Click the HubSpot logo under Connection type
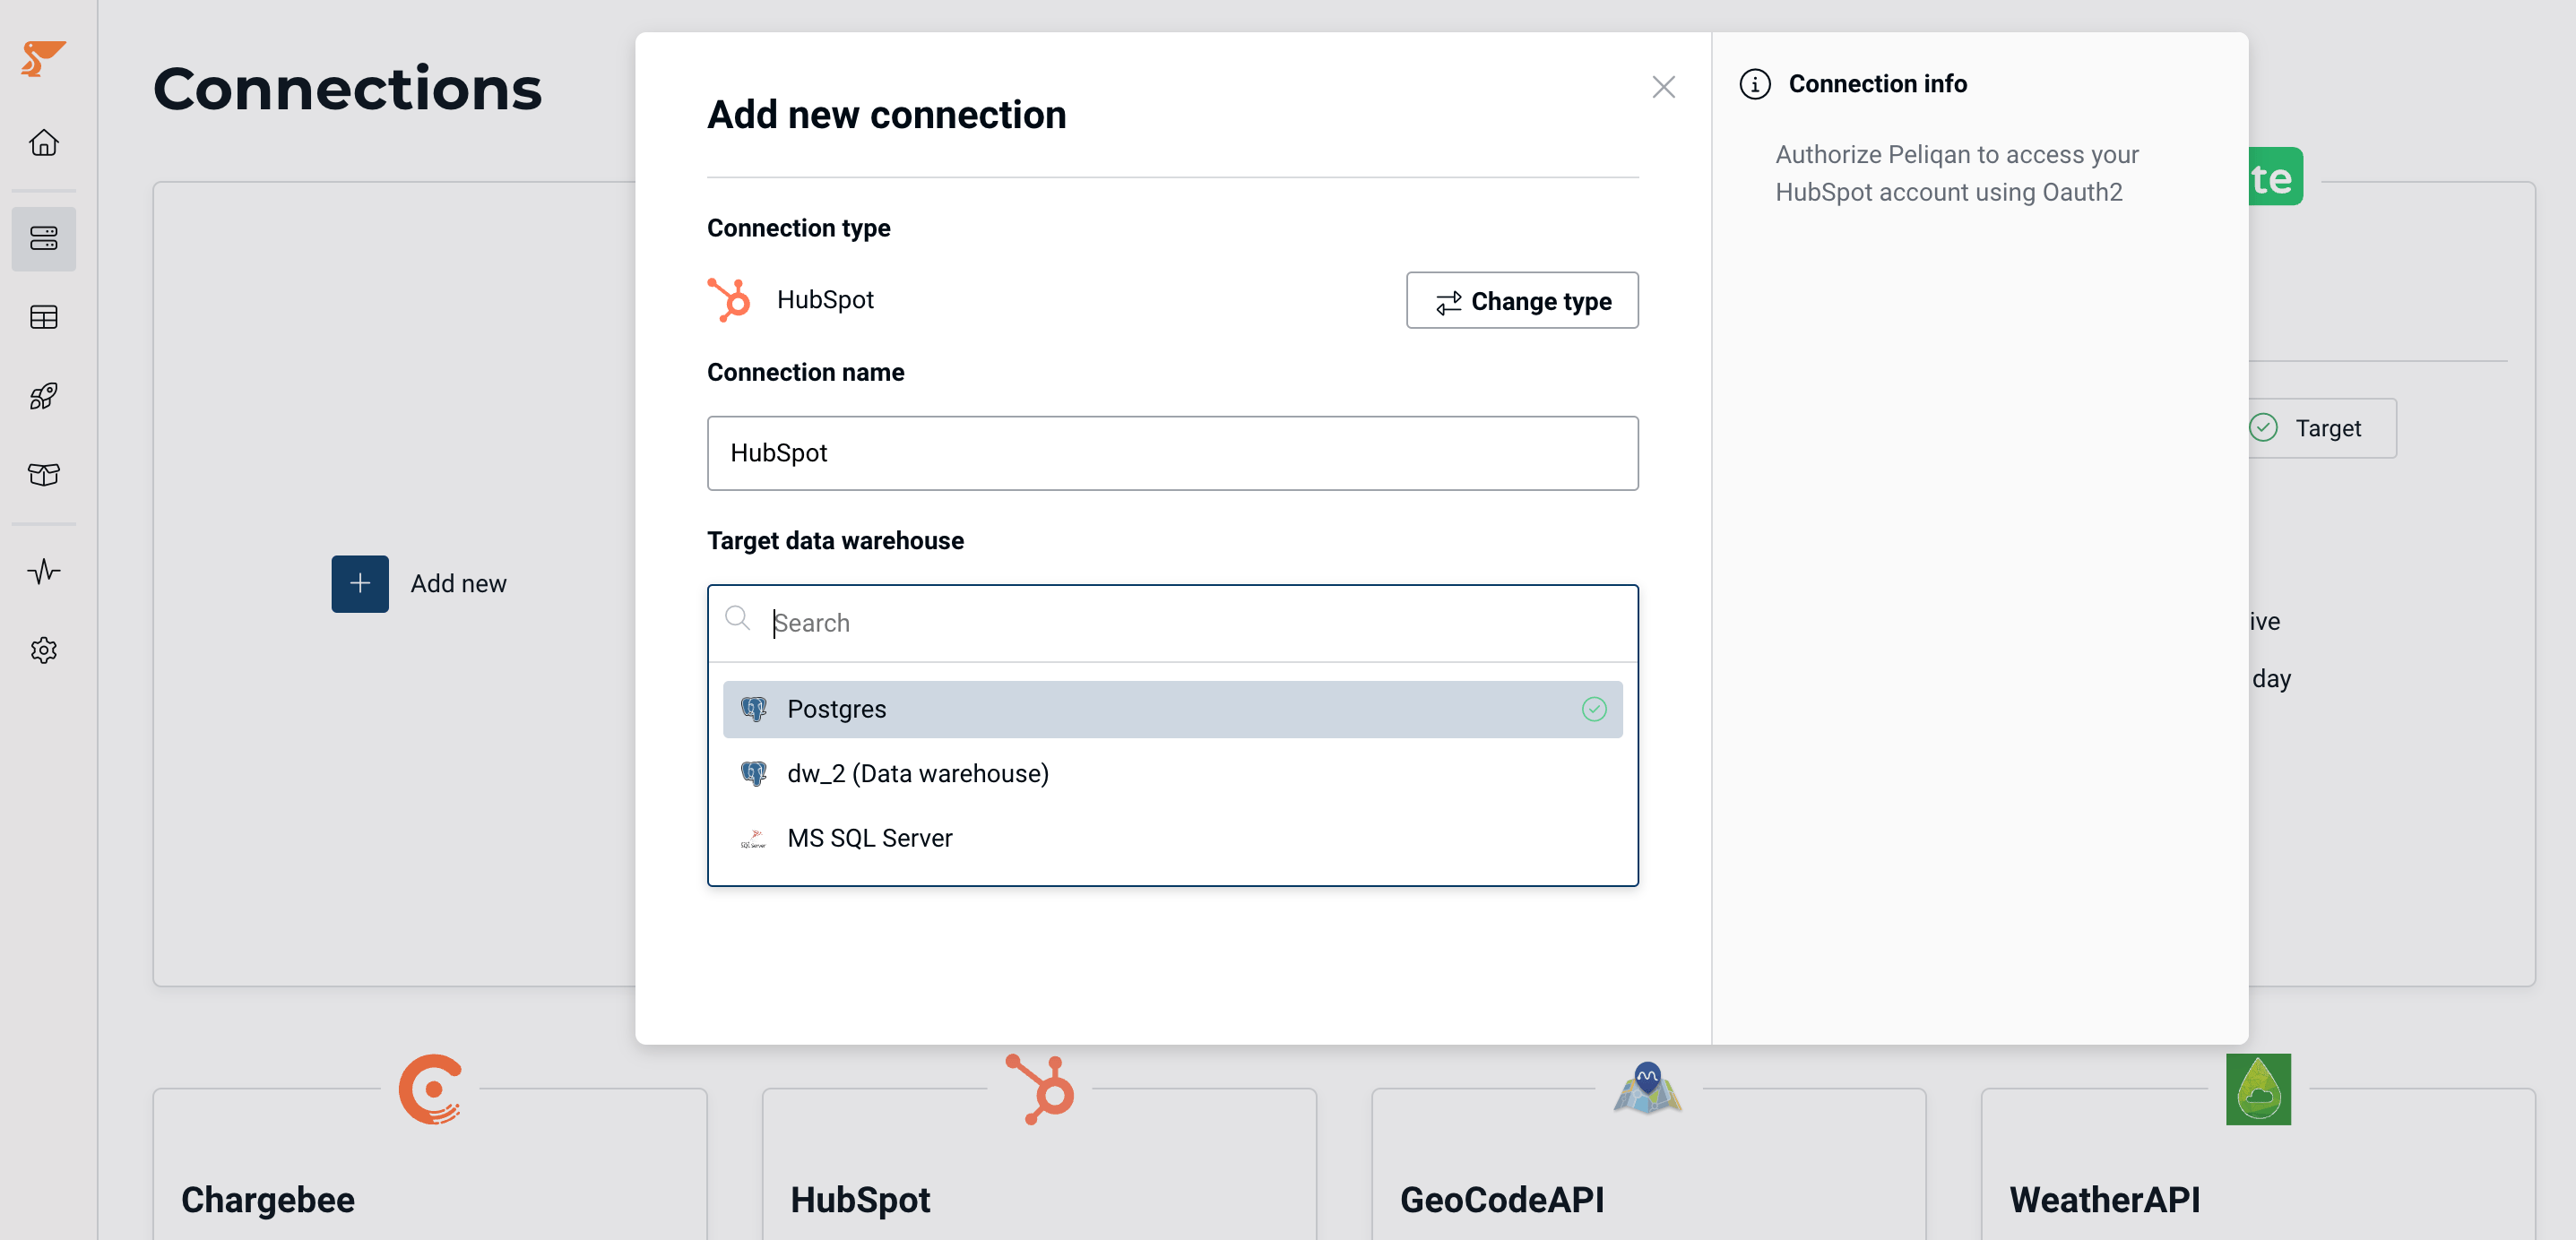 coord(729,299)
